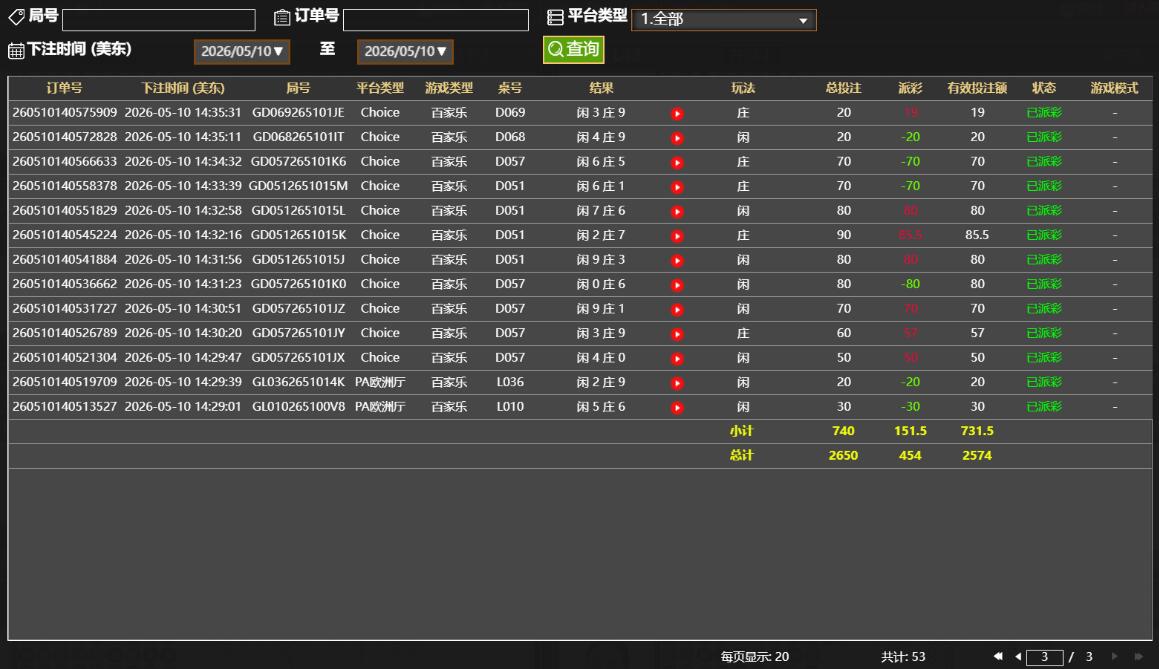Click the 平台类型 column header

click(x=380, y=88)
